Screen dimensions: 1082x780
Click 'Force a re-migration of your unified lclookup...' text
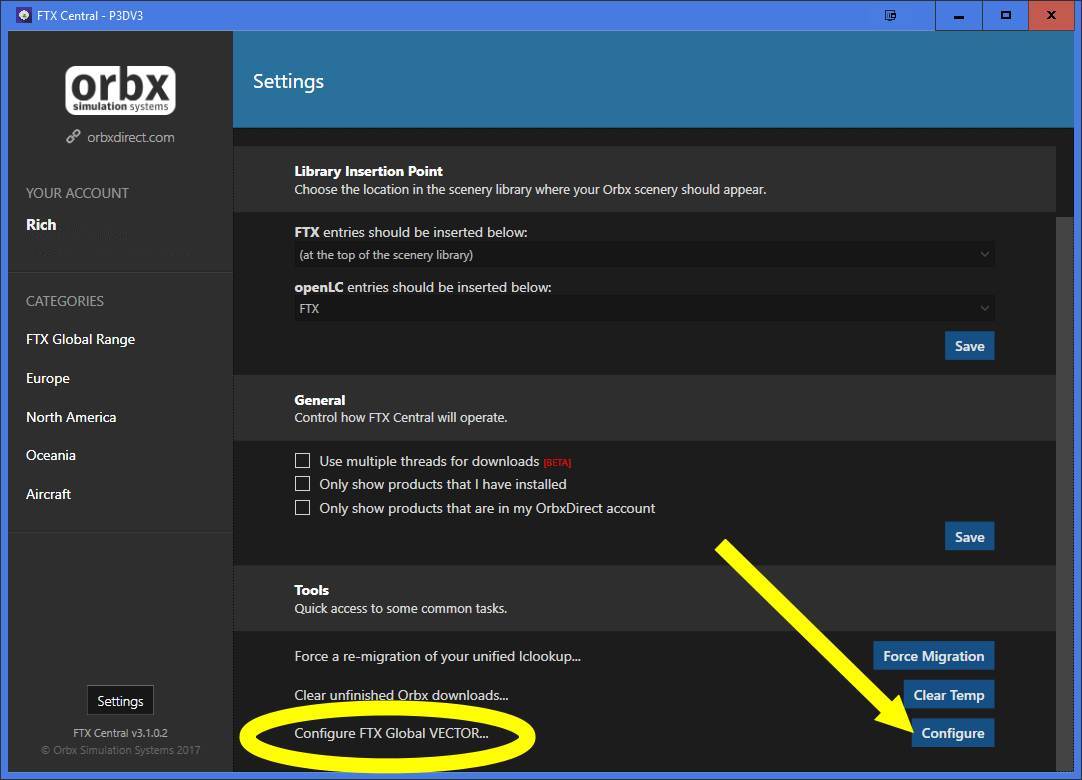pyautogui.click(x=437, y=656)
